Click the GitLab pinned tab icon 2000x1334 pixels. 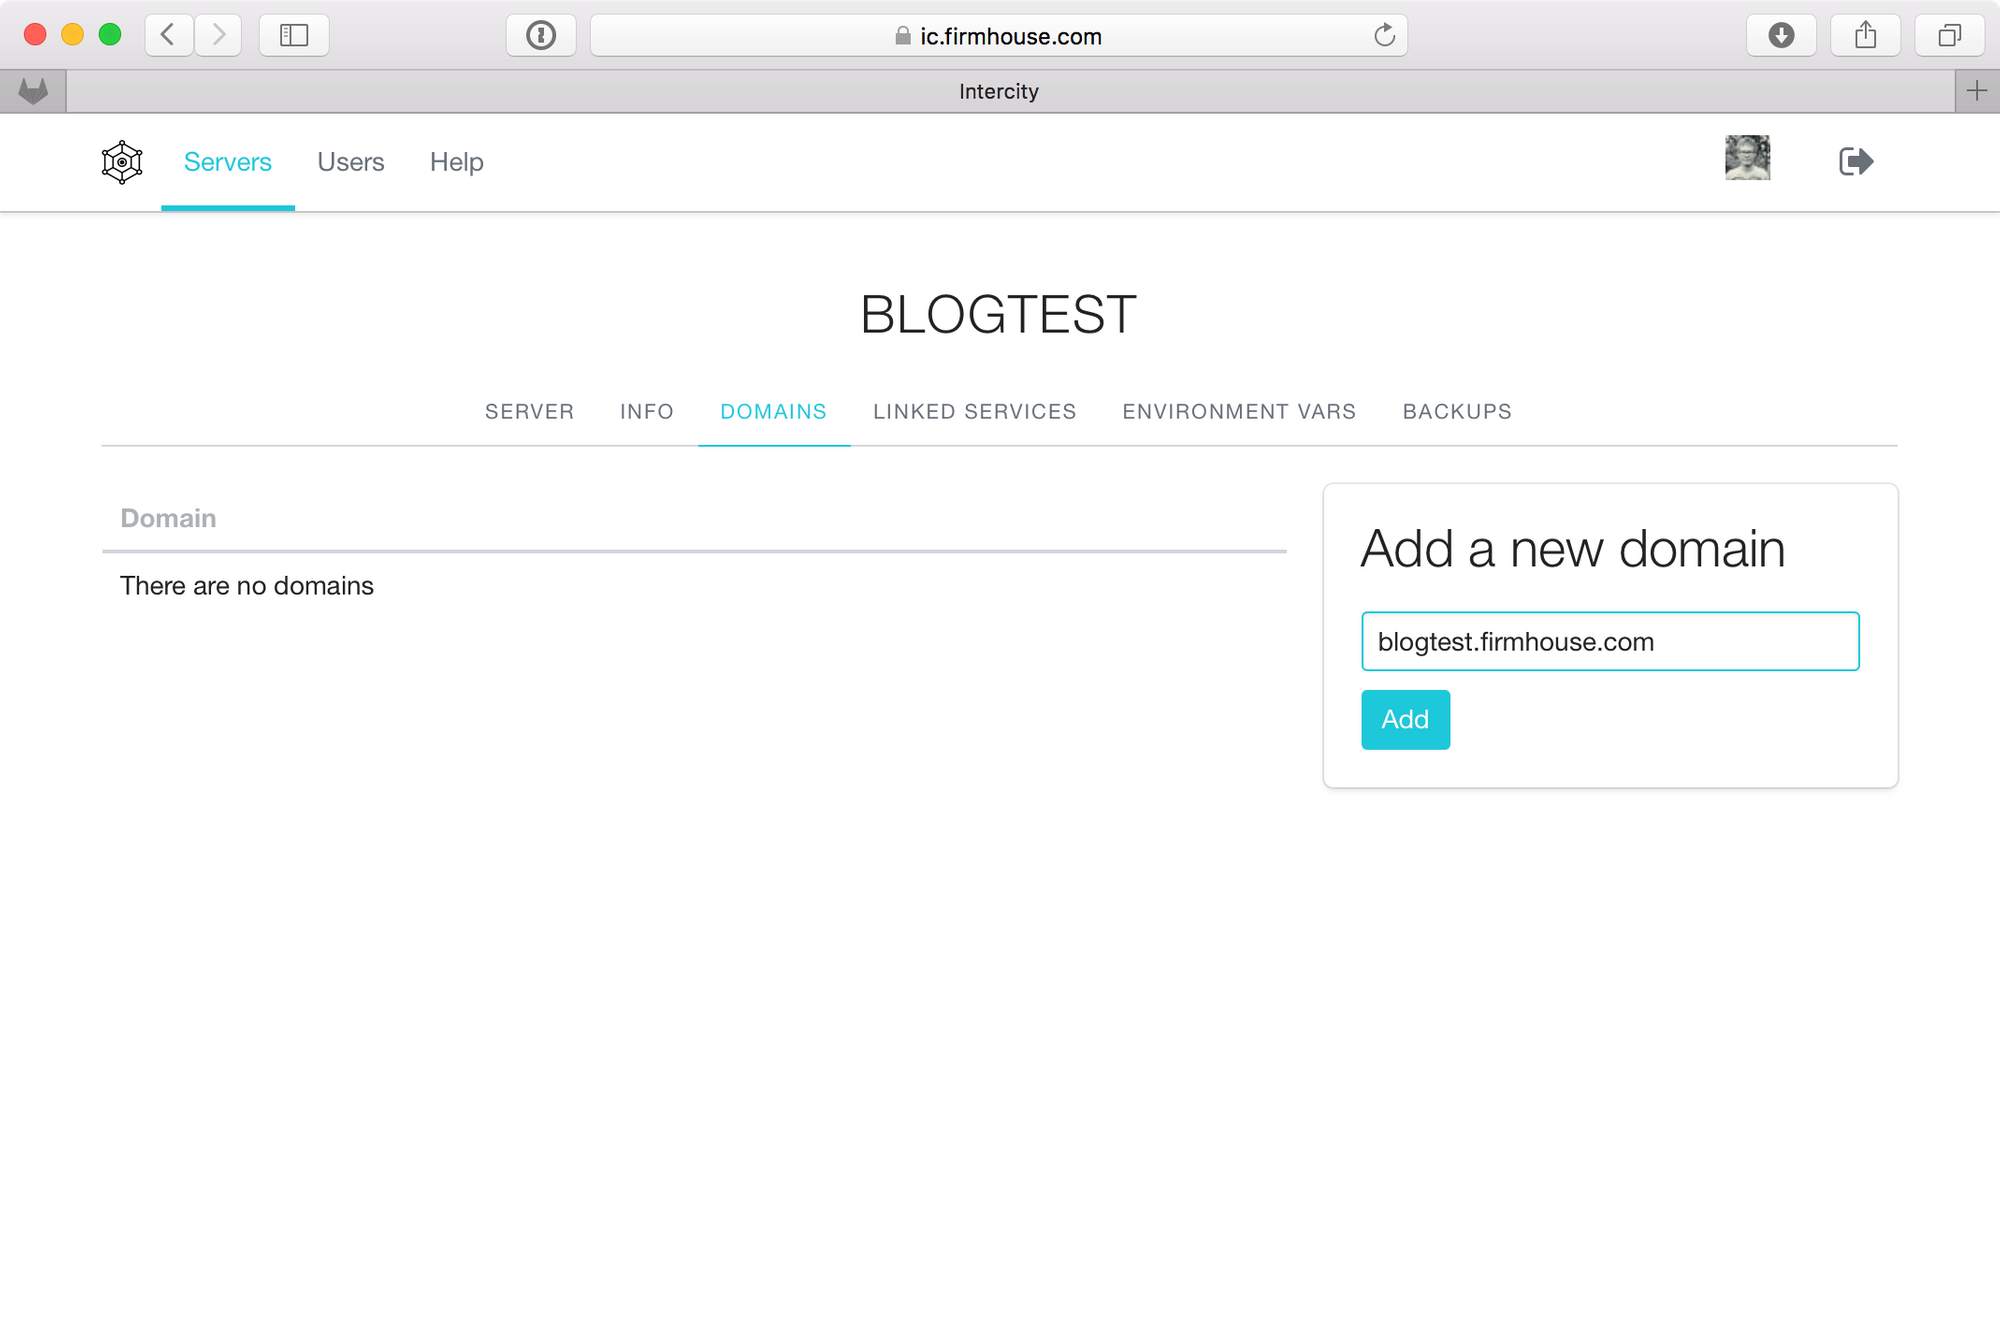click(x=33, y=92)
